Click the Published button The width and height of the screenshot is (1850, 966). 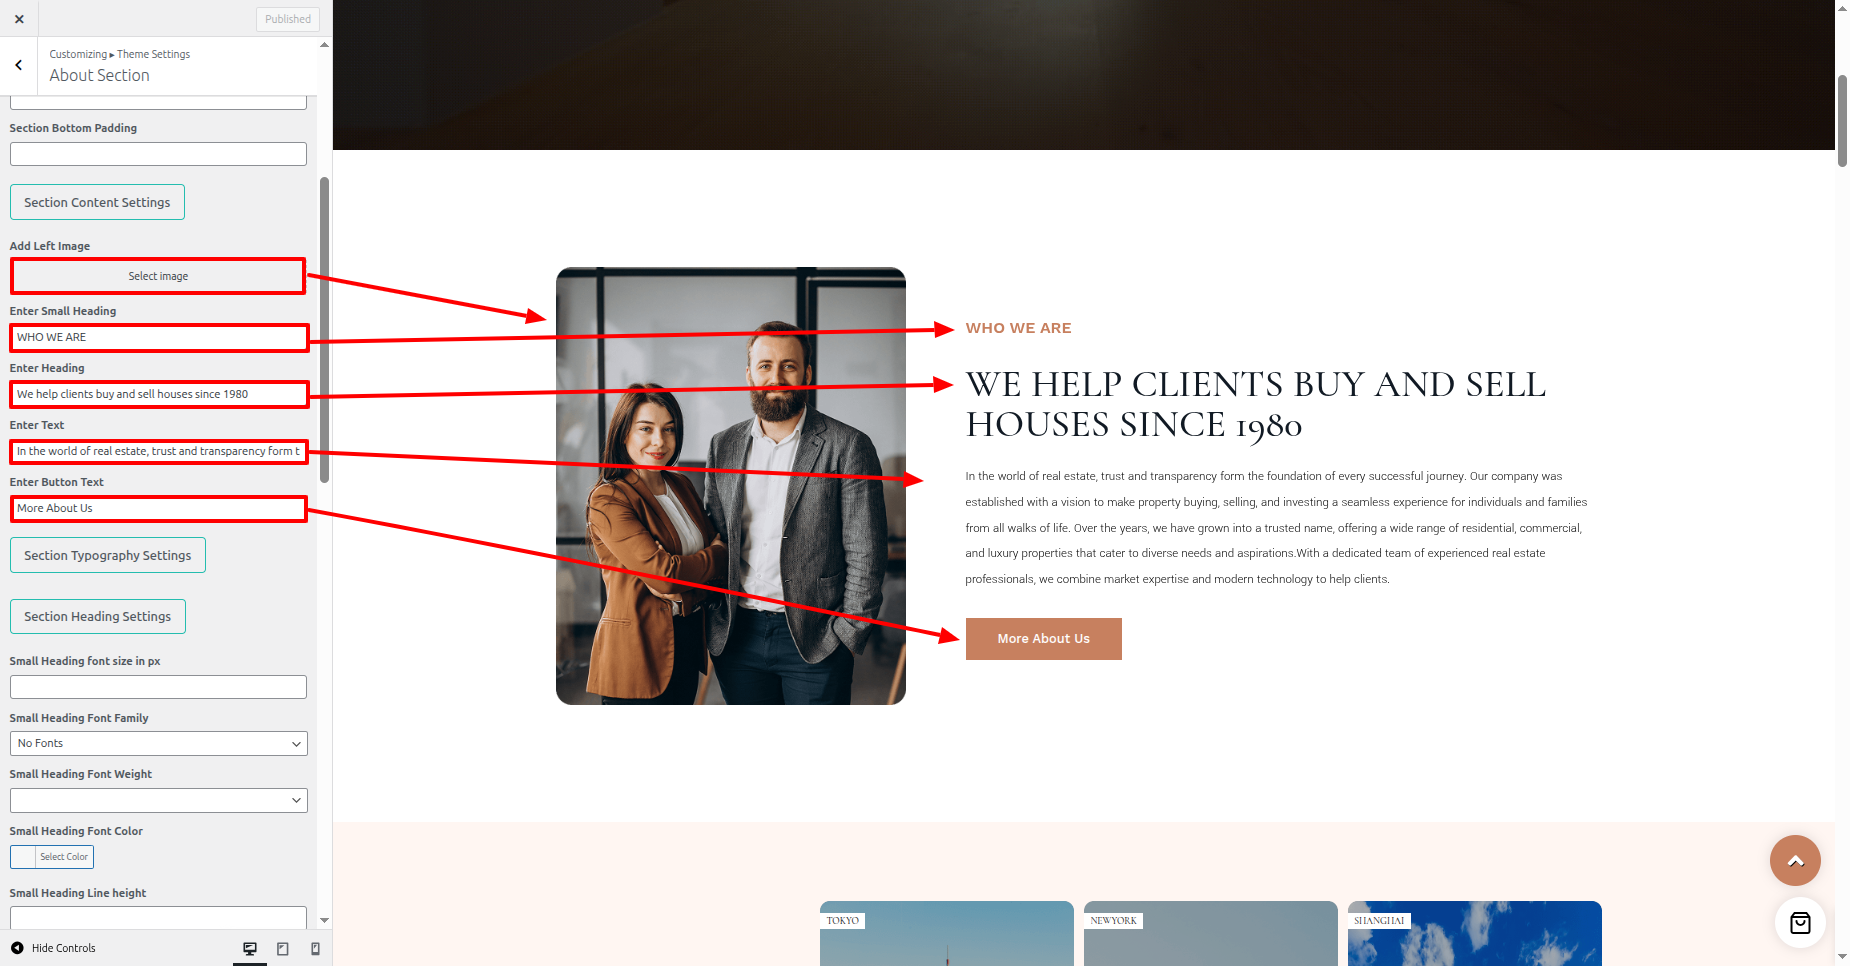(288, 19)
